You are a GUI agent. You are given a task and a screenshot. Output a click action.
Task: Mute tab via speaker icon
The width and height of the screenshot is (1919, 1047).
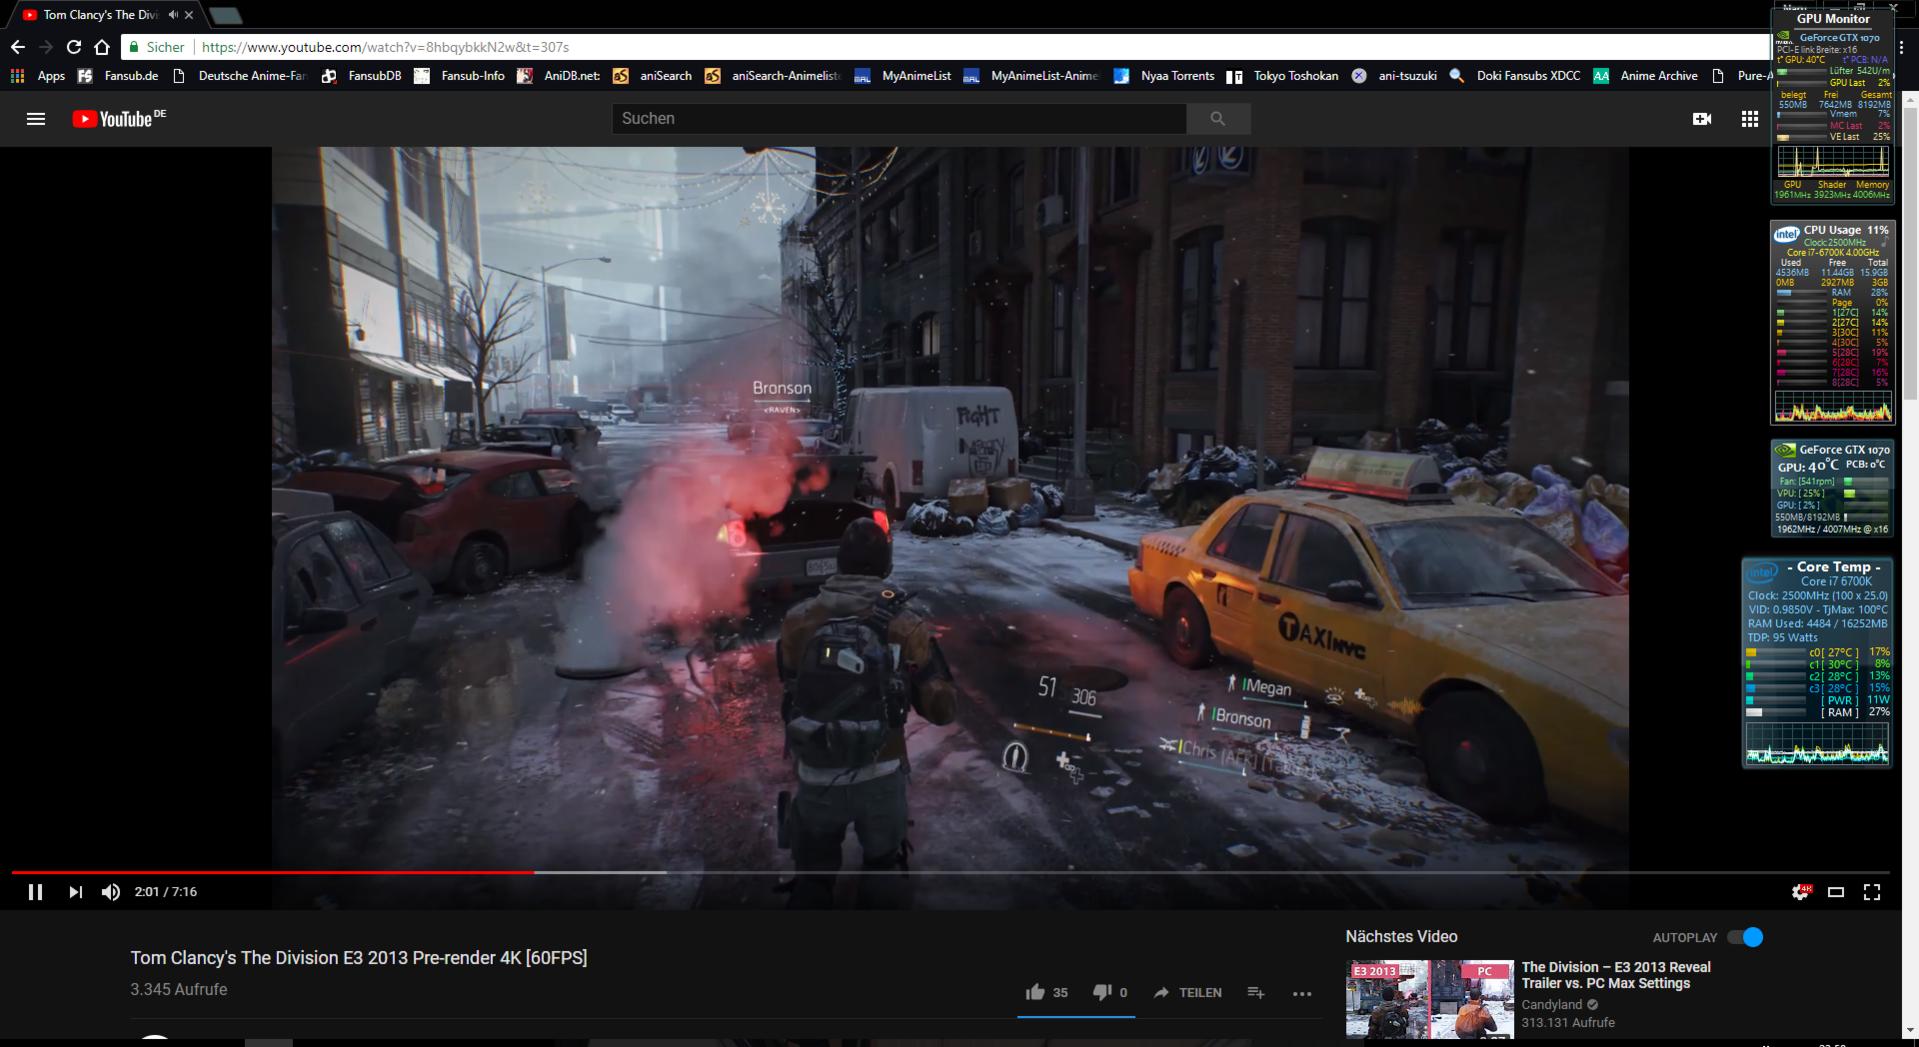pos(173,15)
